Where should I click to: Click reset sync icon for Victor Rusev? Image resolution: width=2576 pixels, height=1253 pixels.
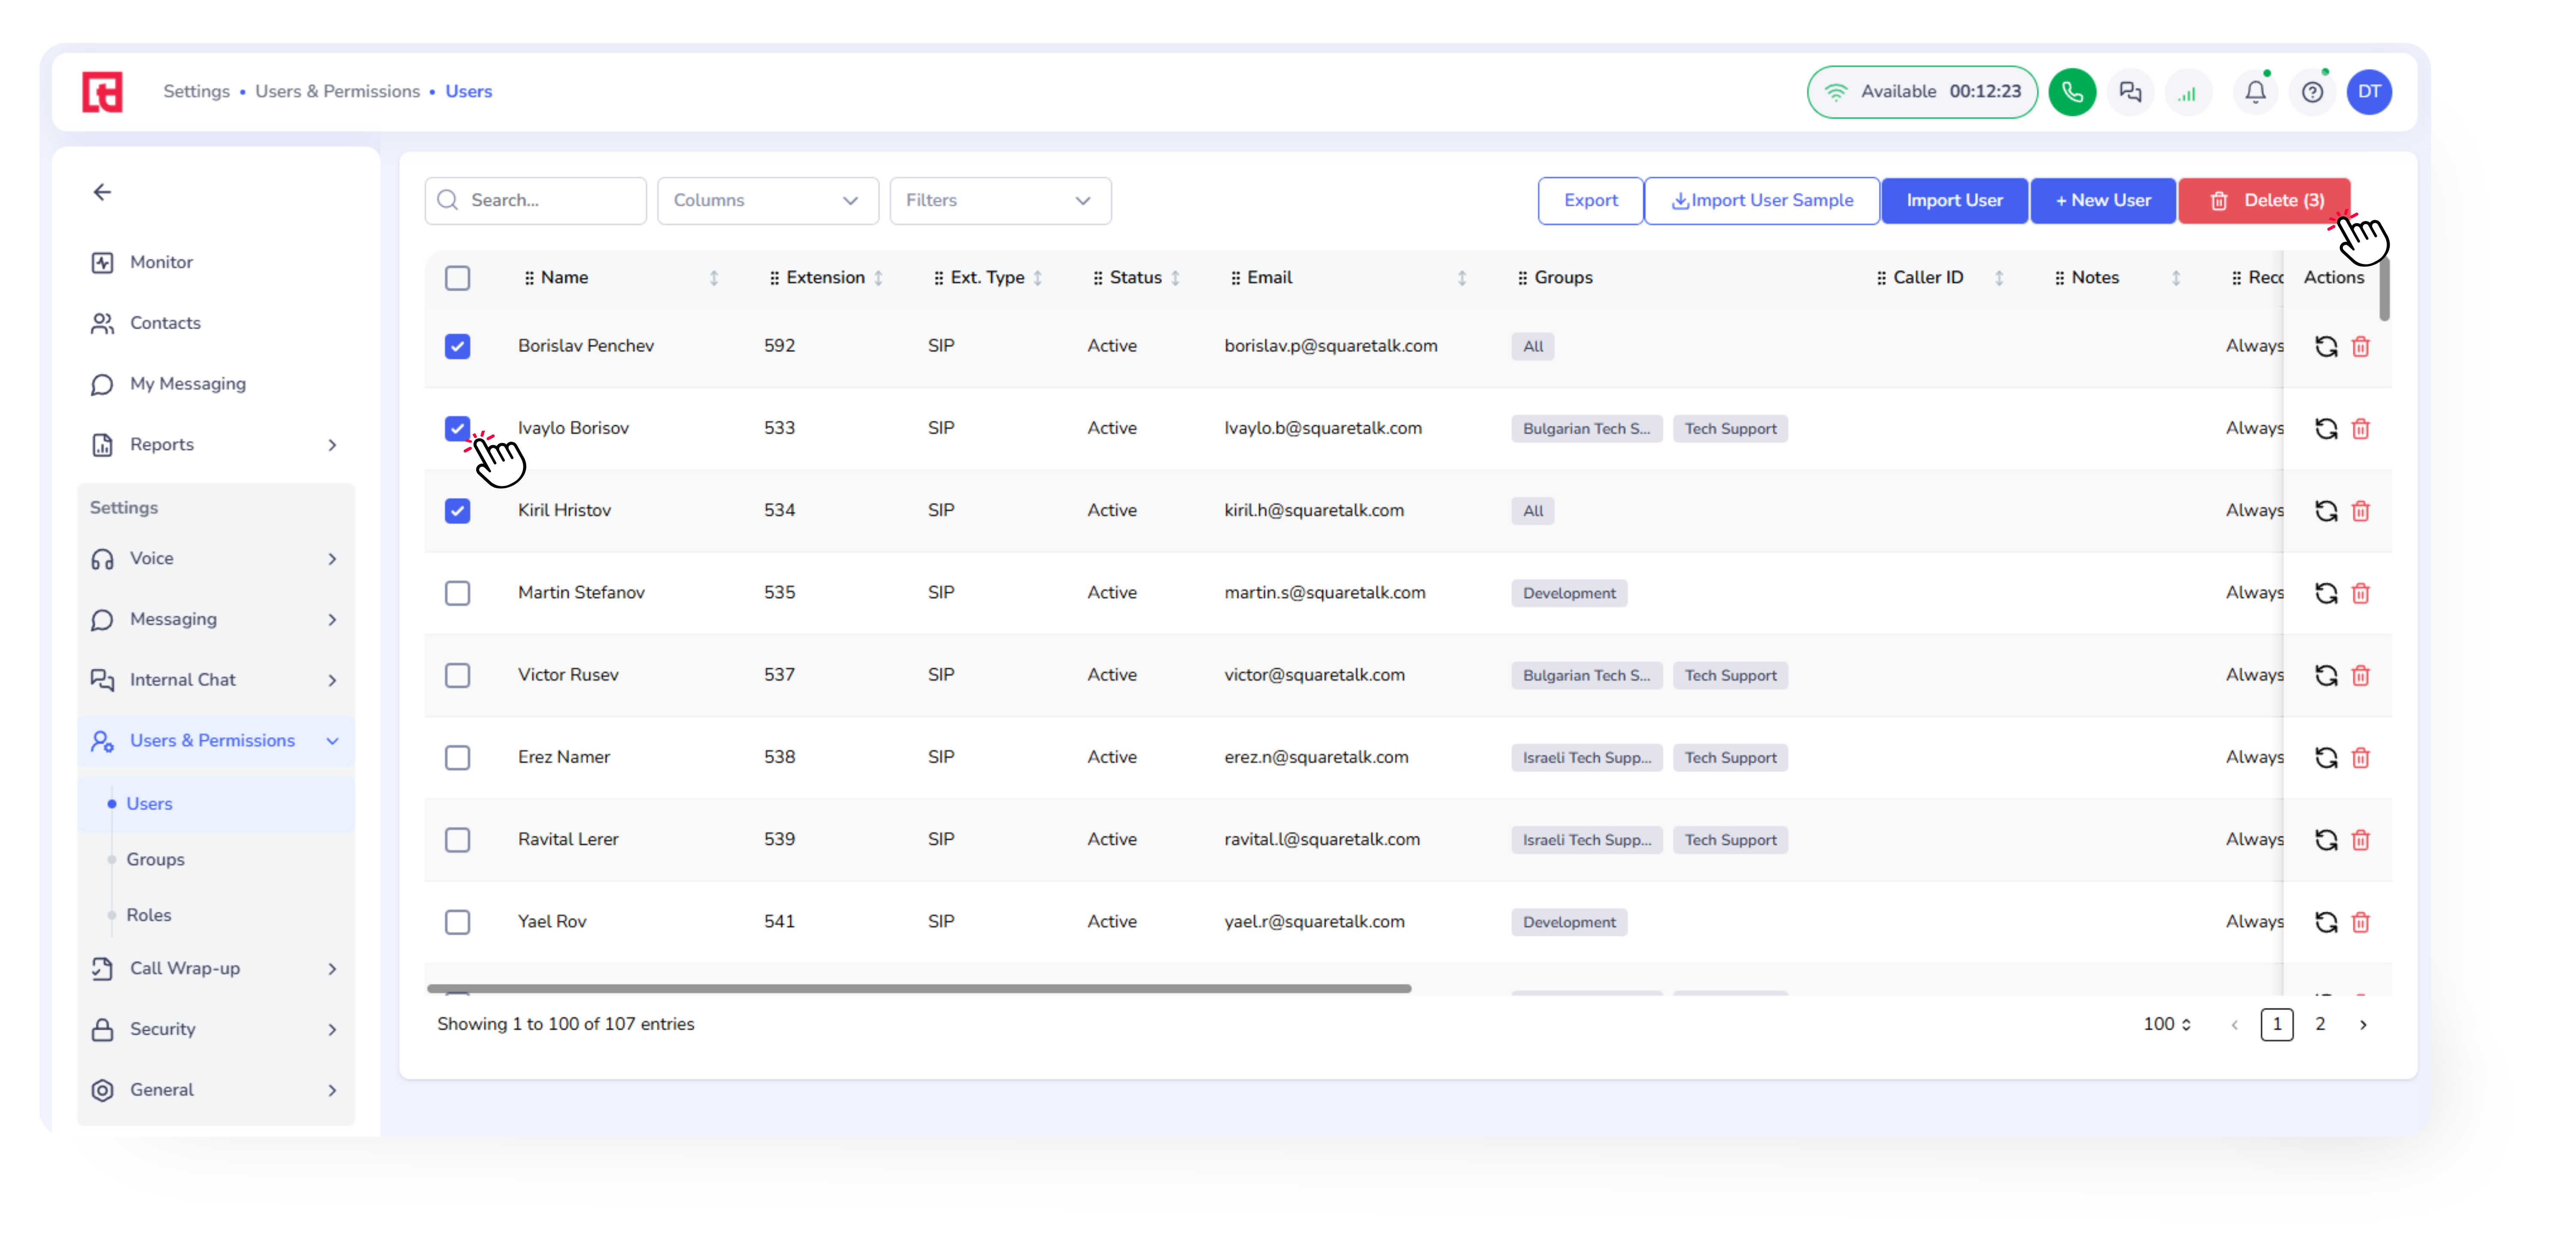[x=2326, y=675]
